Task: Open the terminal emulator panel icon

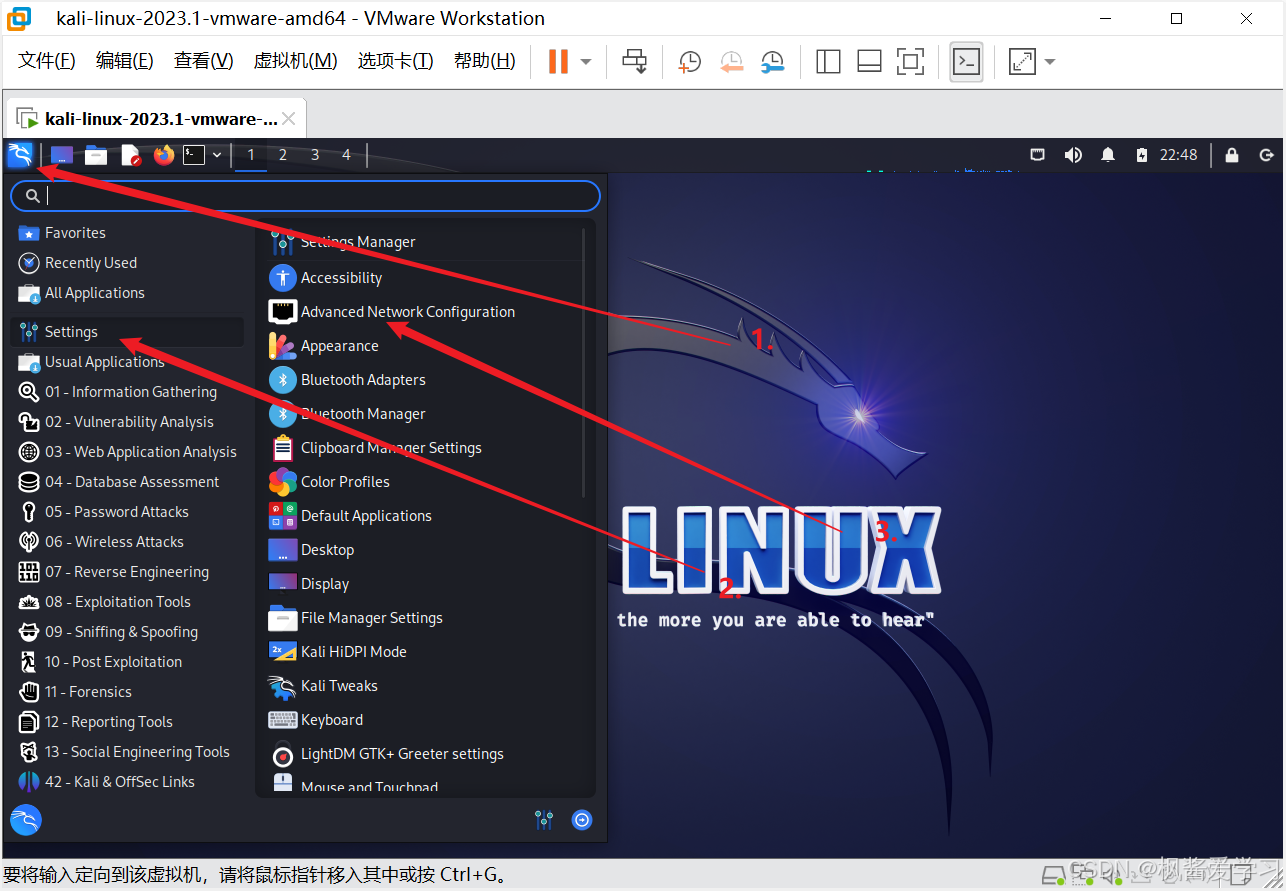Action: [x=195, y=155]
